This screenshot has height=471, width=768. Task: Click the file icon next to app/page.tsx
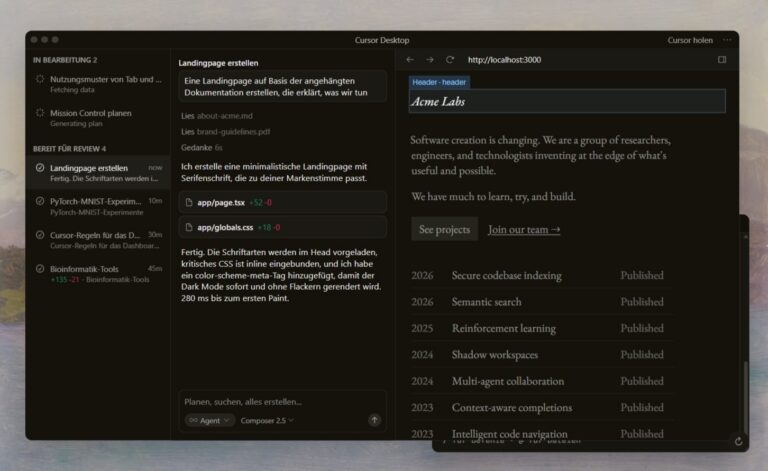click(x=189, y=202)
